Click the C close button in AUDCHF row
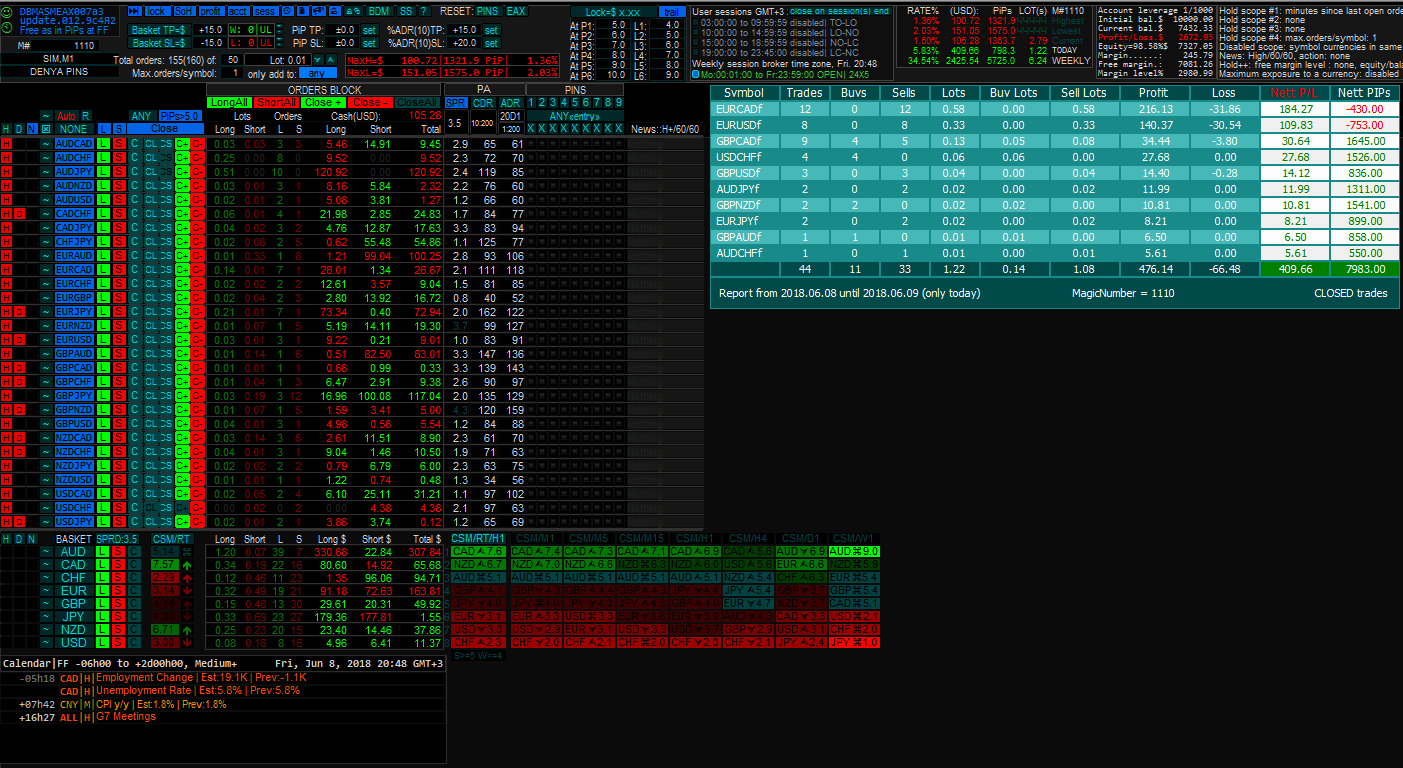The image size is (1403, 768). click(x=134, y=158)
